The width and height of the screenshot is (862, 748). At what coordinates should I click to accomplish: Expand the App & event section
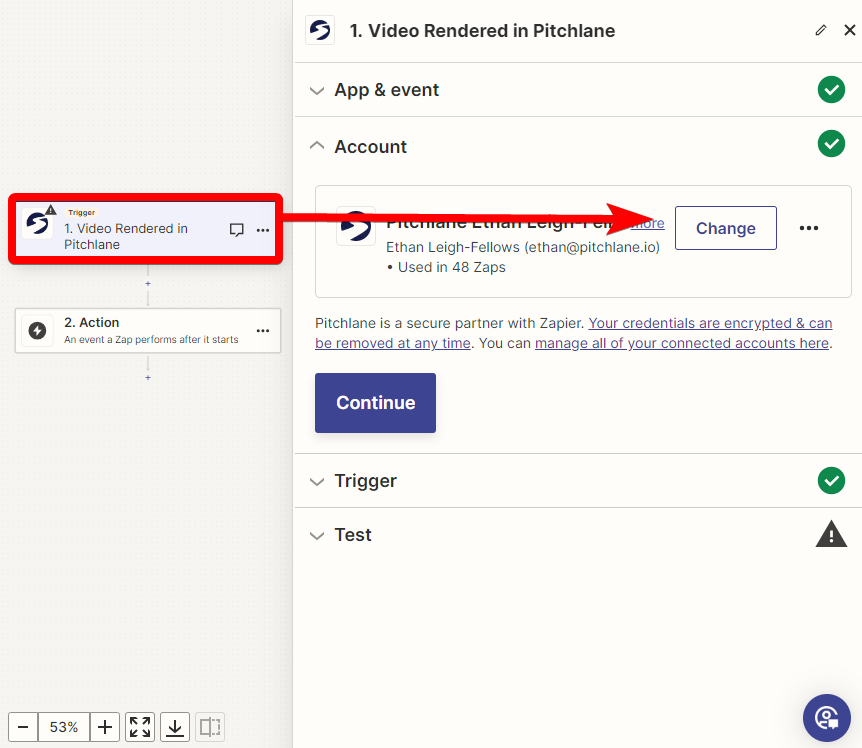point(317,91)
